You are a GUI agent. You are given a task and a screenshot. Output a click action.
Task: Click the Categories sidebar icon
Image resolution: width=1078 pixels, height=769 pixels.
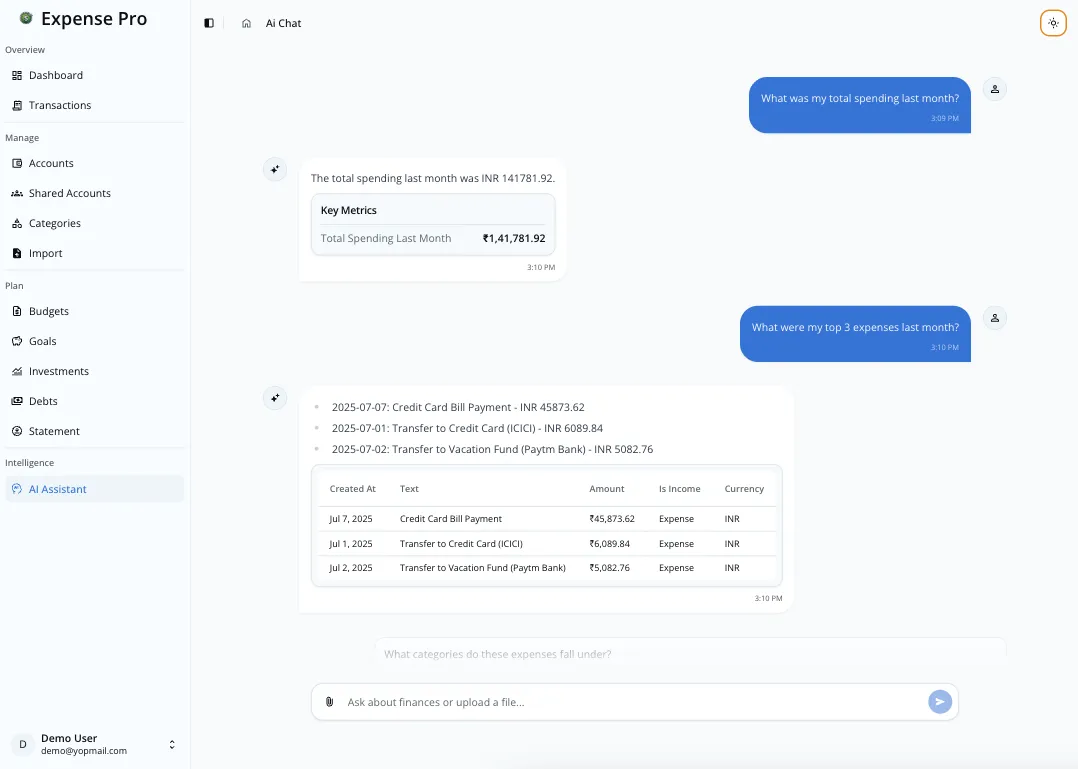(x=17, y=223)
